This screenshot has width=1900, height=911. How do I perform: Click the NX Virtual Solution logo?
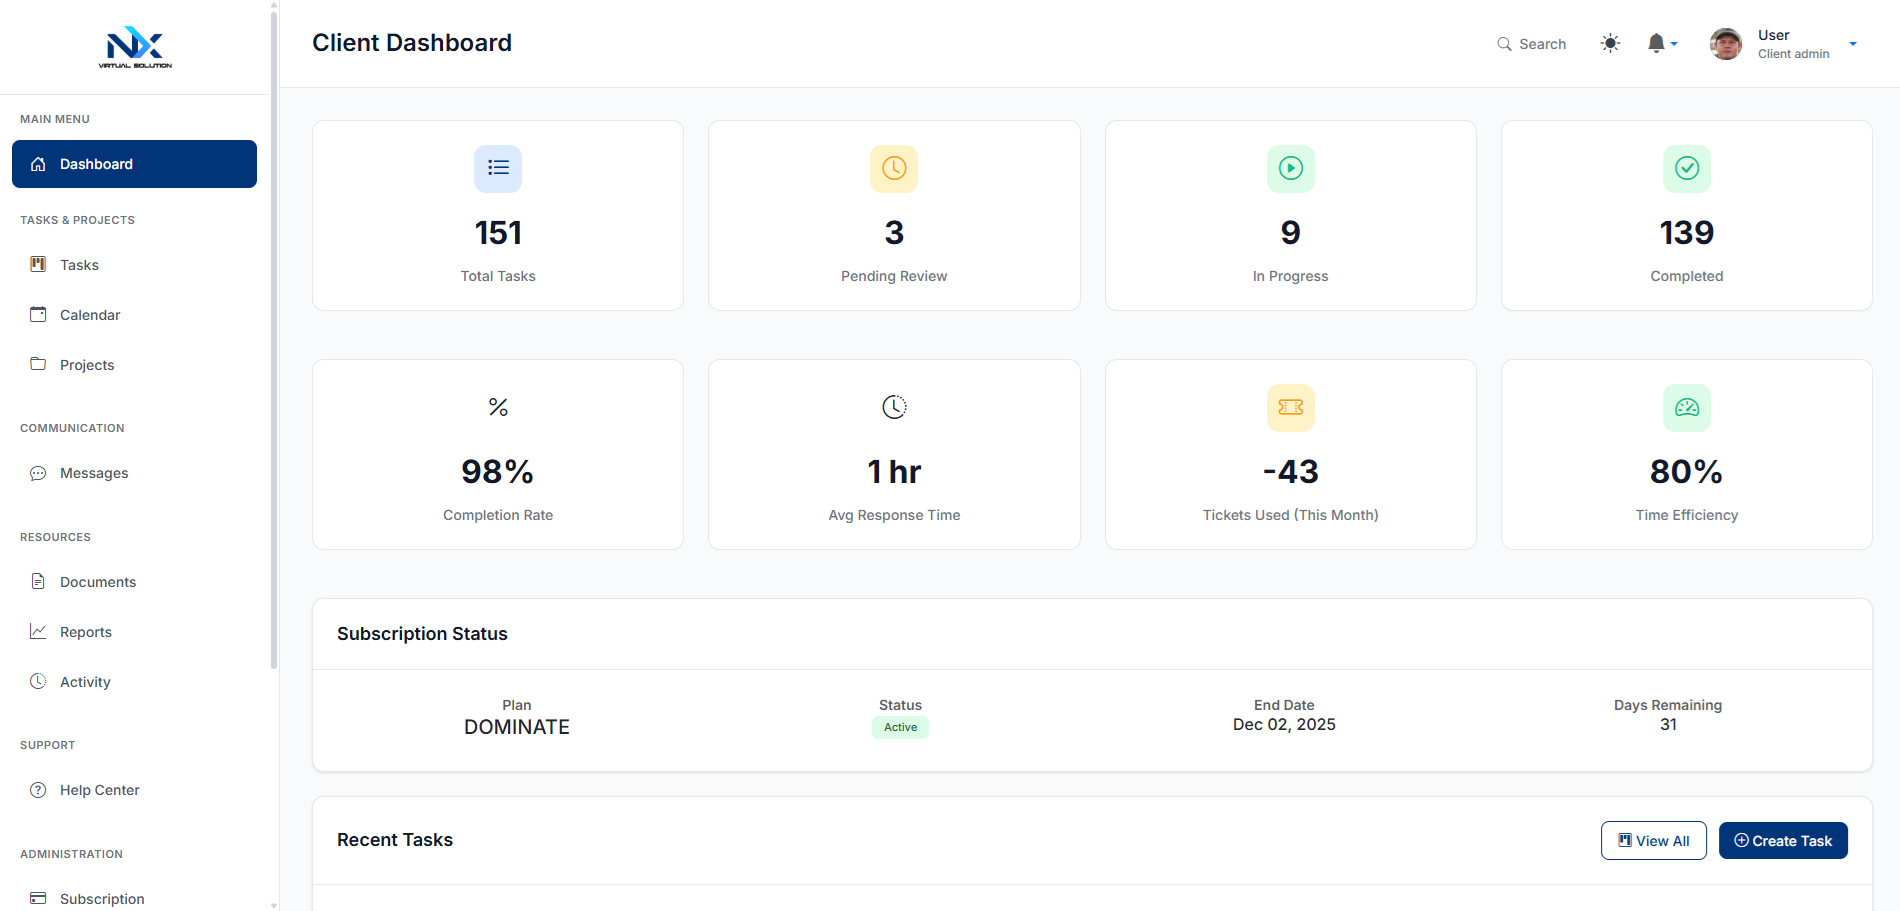coord(135,47)
